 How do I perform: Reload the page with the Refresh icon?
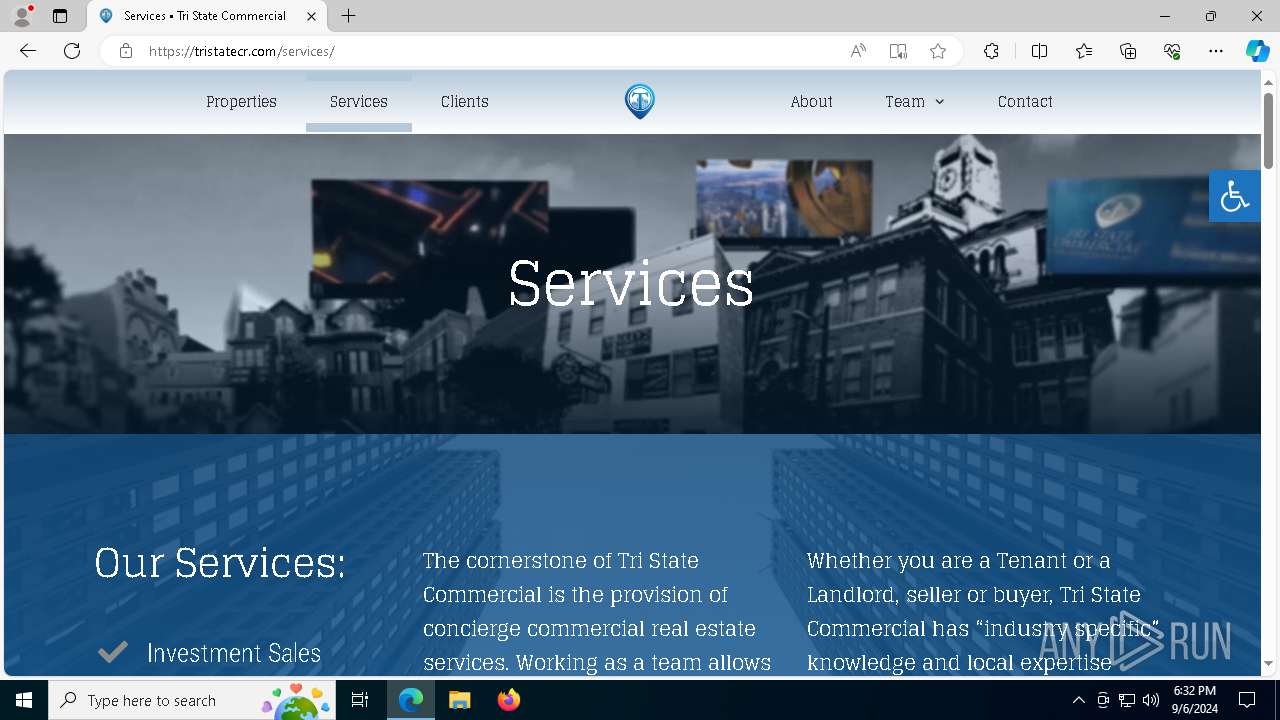click(72, 51)
